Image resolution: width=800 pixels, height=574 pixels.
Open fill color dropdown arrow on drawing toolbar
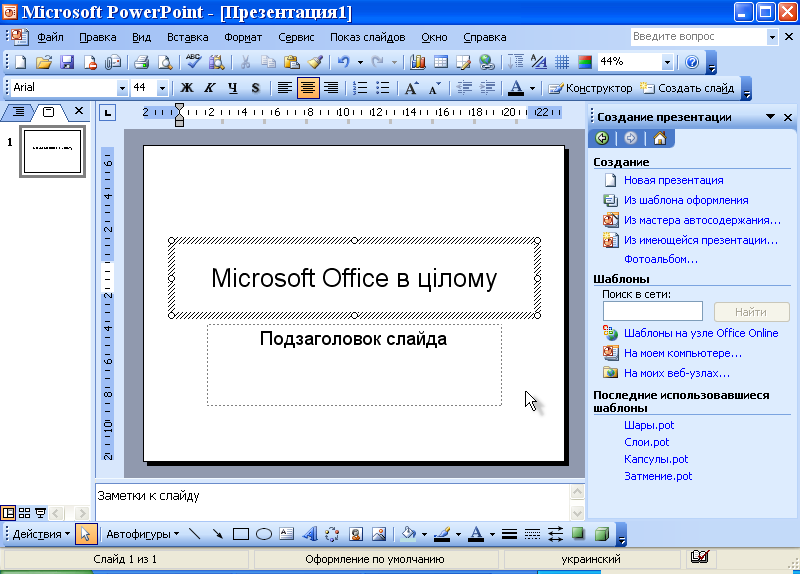pyautogui.click(x=424, y=534)
